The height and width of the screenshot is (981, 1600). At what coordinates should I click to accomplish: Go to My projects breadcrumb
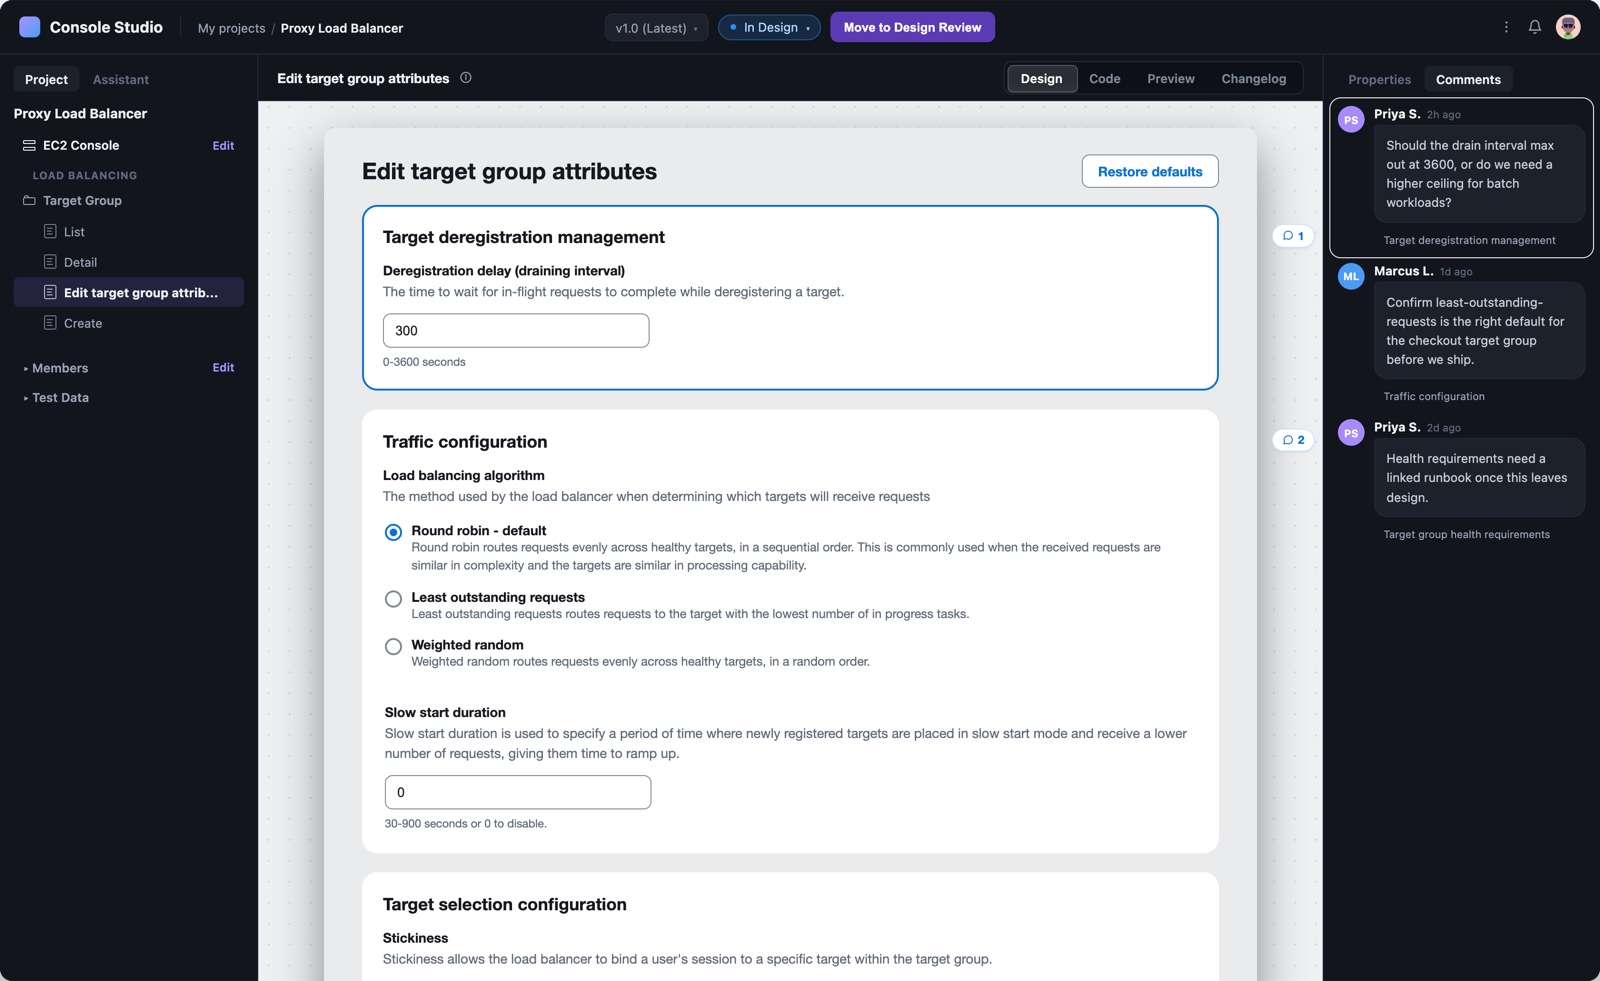pyautogui.click(x=232, y=28)
